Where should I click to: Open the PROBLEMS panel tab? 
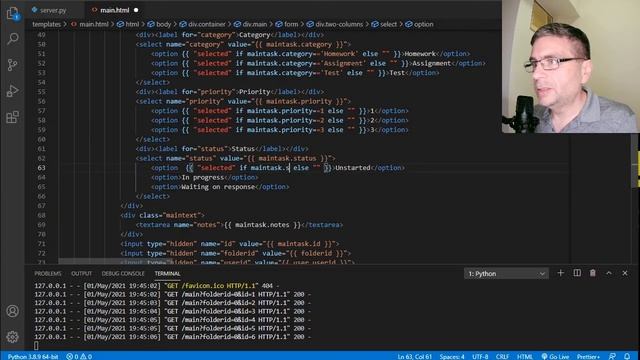[x=48, y=273]
